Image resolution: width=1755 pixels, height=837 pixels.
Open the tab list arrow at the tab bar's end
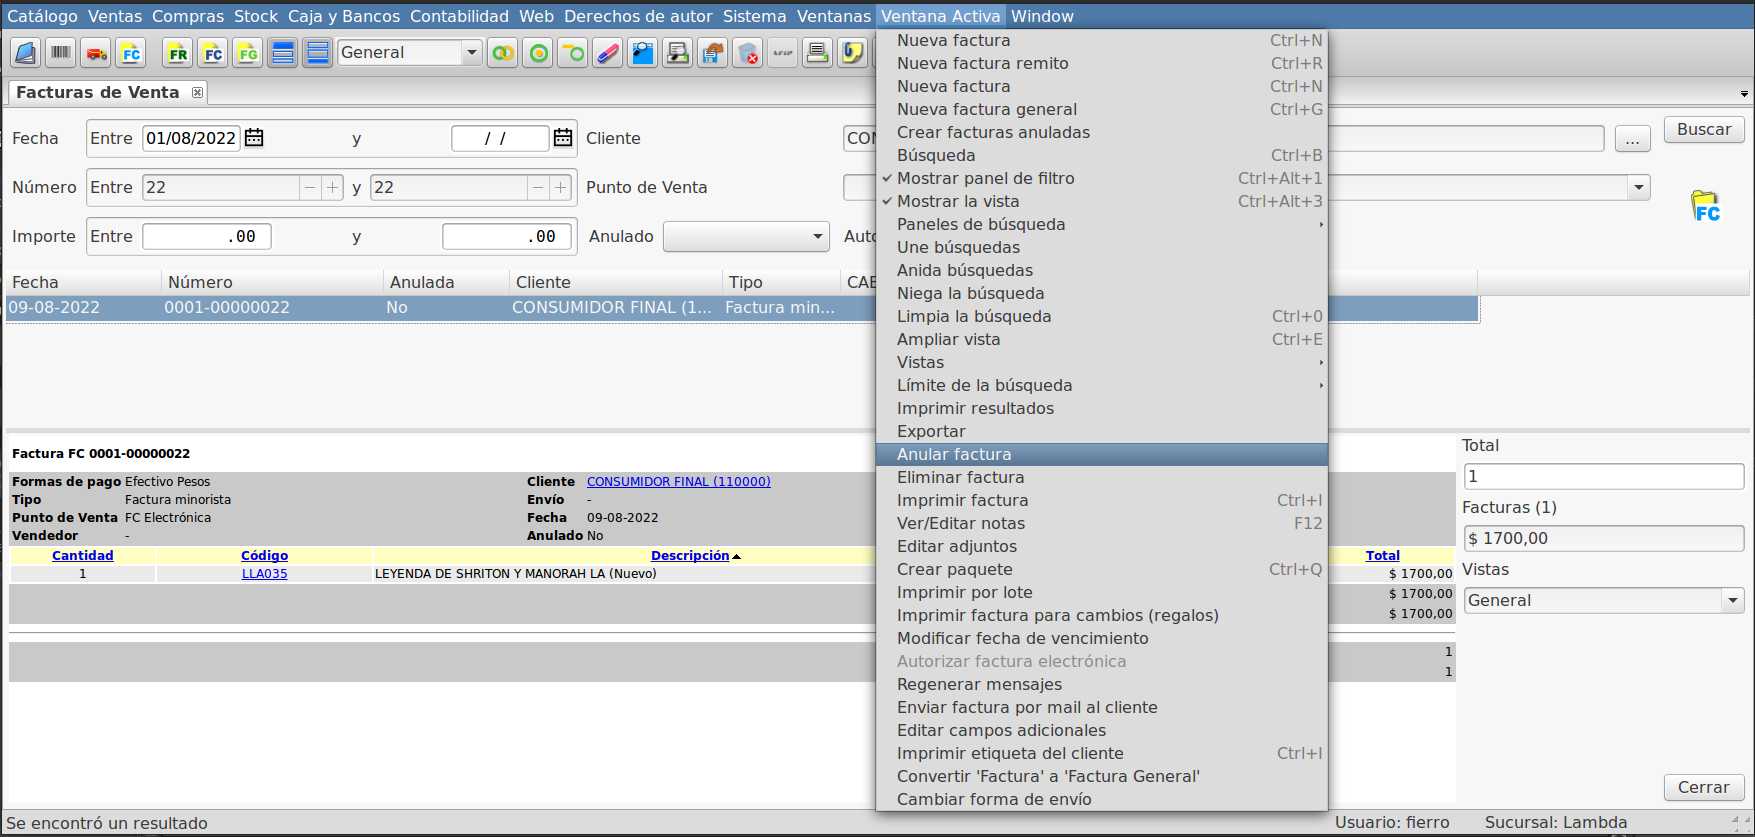[x=1744, y=94]
